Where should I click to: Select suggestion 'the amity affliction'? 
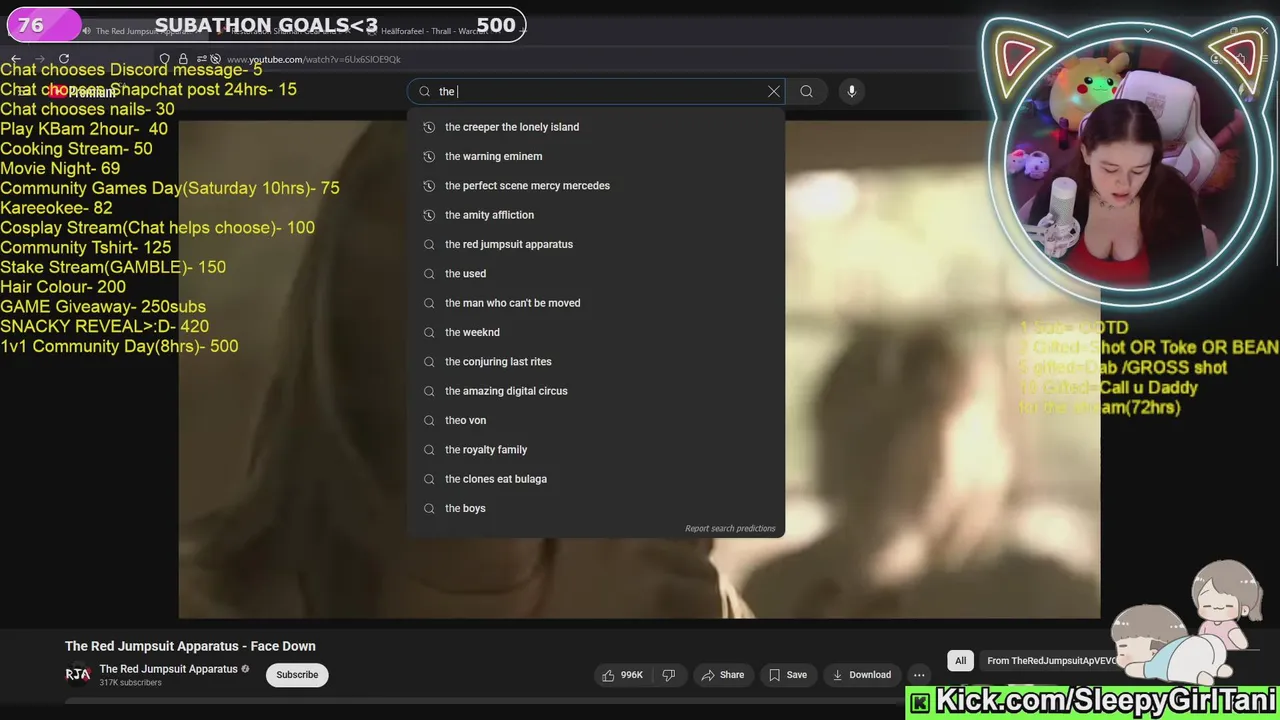(x=596, y=215)
